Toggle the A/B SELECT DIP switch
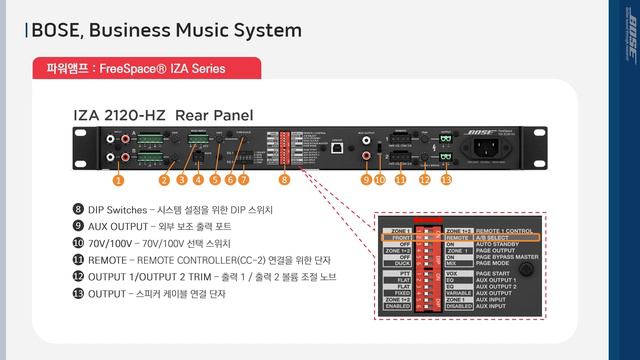640x360 pixels. coord(427,238)
